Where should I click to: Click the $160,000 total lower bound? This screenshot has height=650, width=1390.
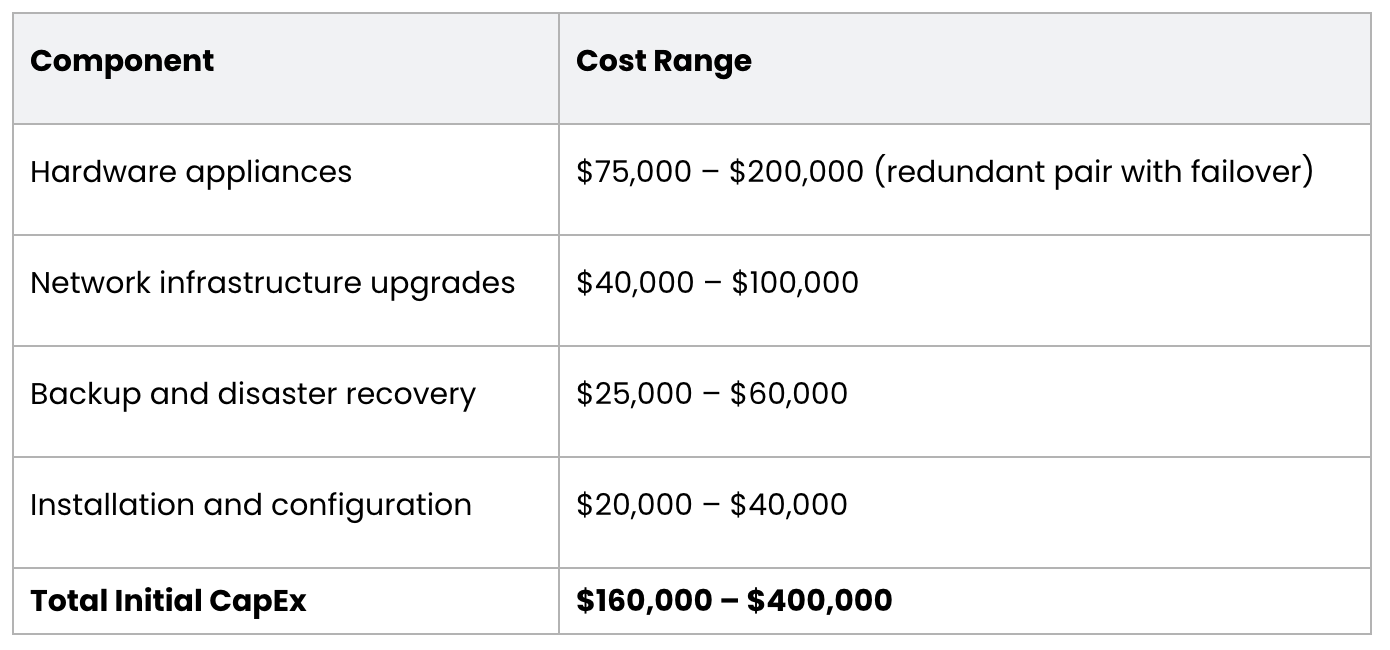click(x=644, y=600)
